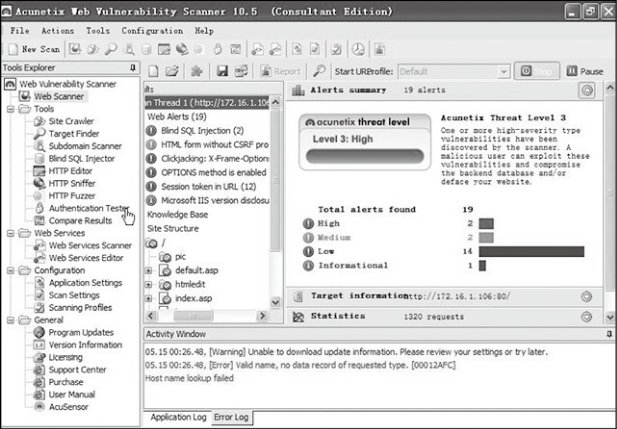This screenshot has width=617, height=429.
Task: Open HTTP Sniffer globe icon in top toolbar
Action: [182, 49]
